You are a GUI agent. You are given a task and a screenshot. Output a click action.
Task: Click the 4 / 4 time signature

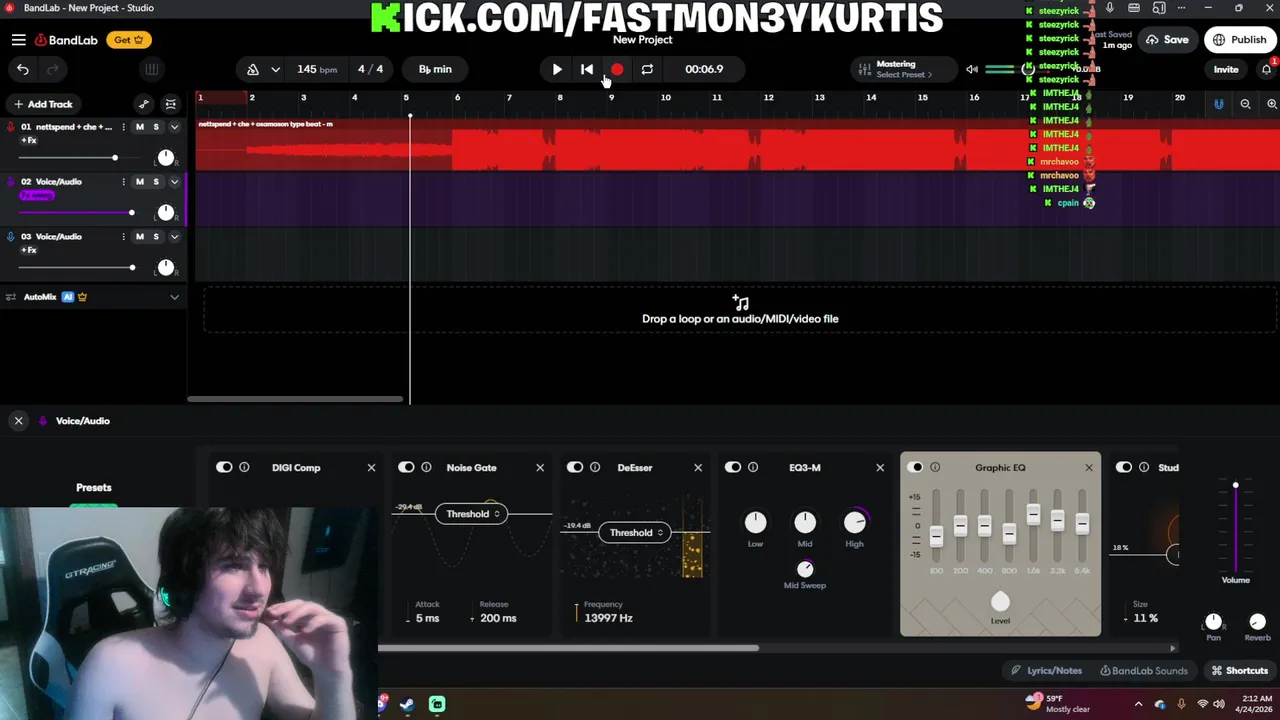(x=370, y=69)
